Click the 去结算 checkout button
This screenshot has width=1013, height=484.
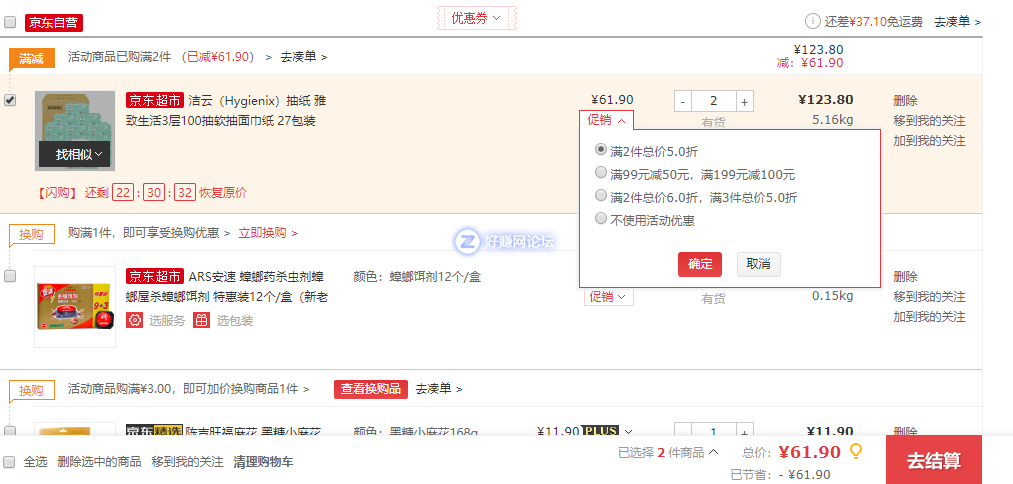point(934,460)
